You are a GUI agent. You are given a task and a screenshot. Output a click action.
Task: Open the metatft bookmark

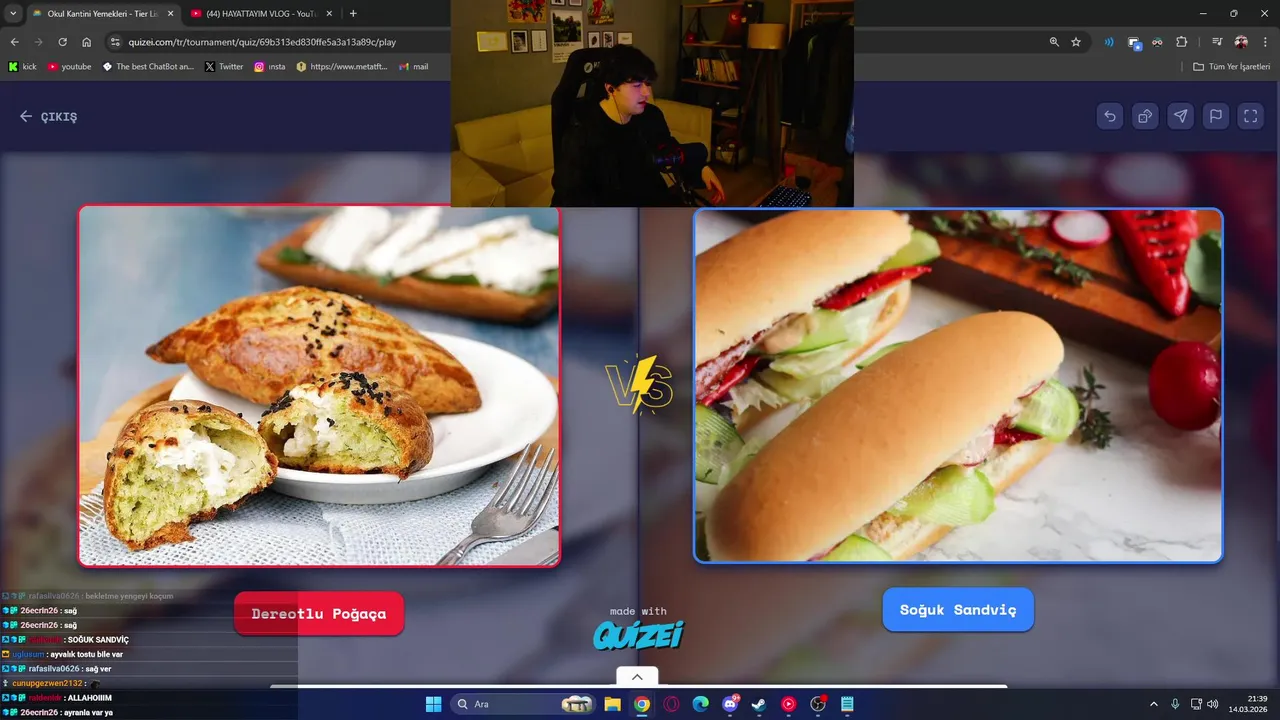341,67
